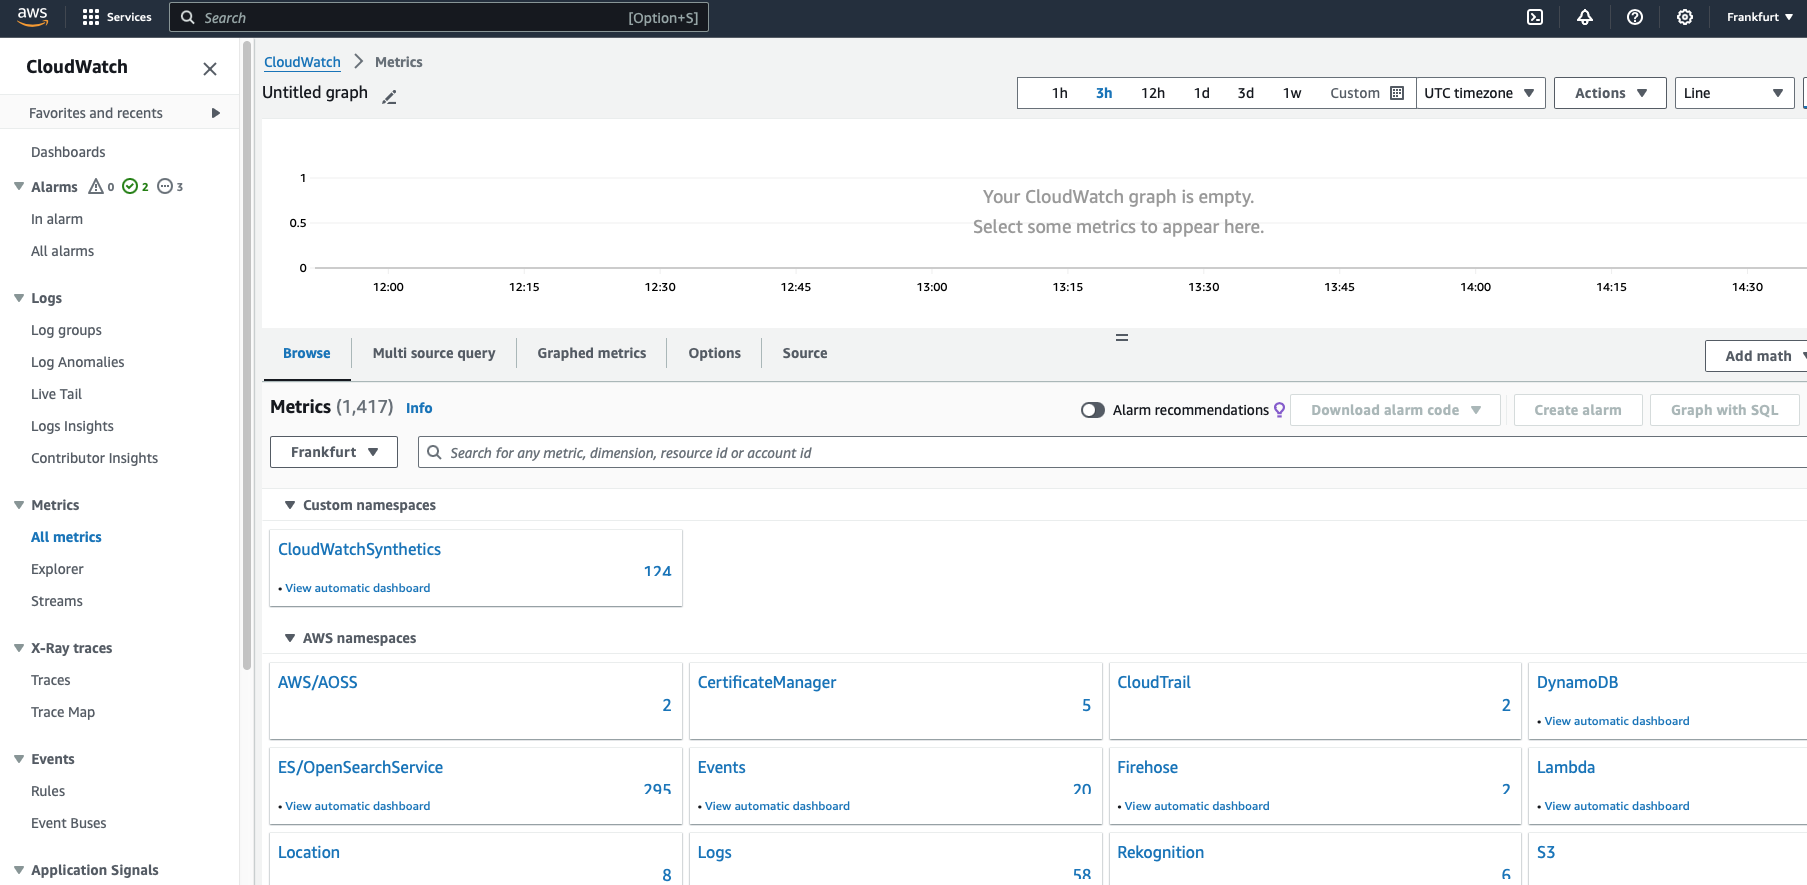1807x885 pixels.
Task: Collapse the X-Ray traces section
Action: pos(19,648)
